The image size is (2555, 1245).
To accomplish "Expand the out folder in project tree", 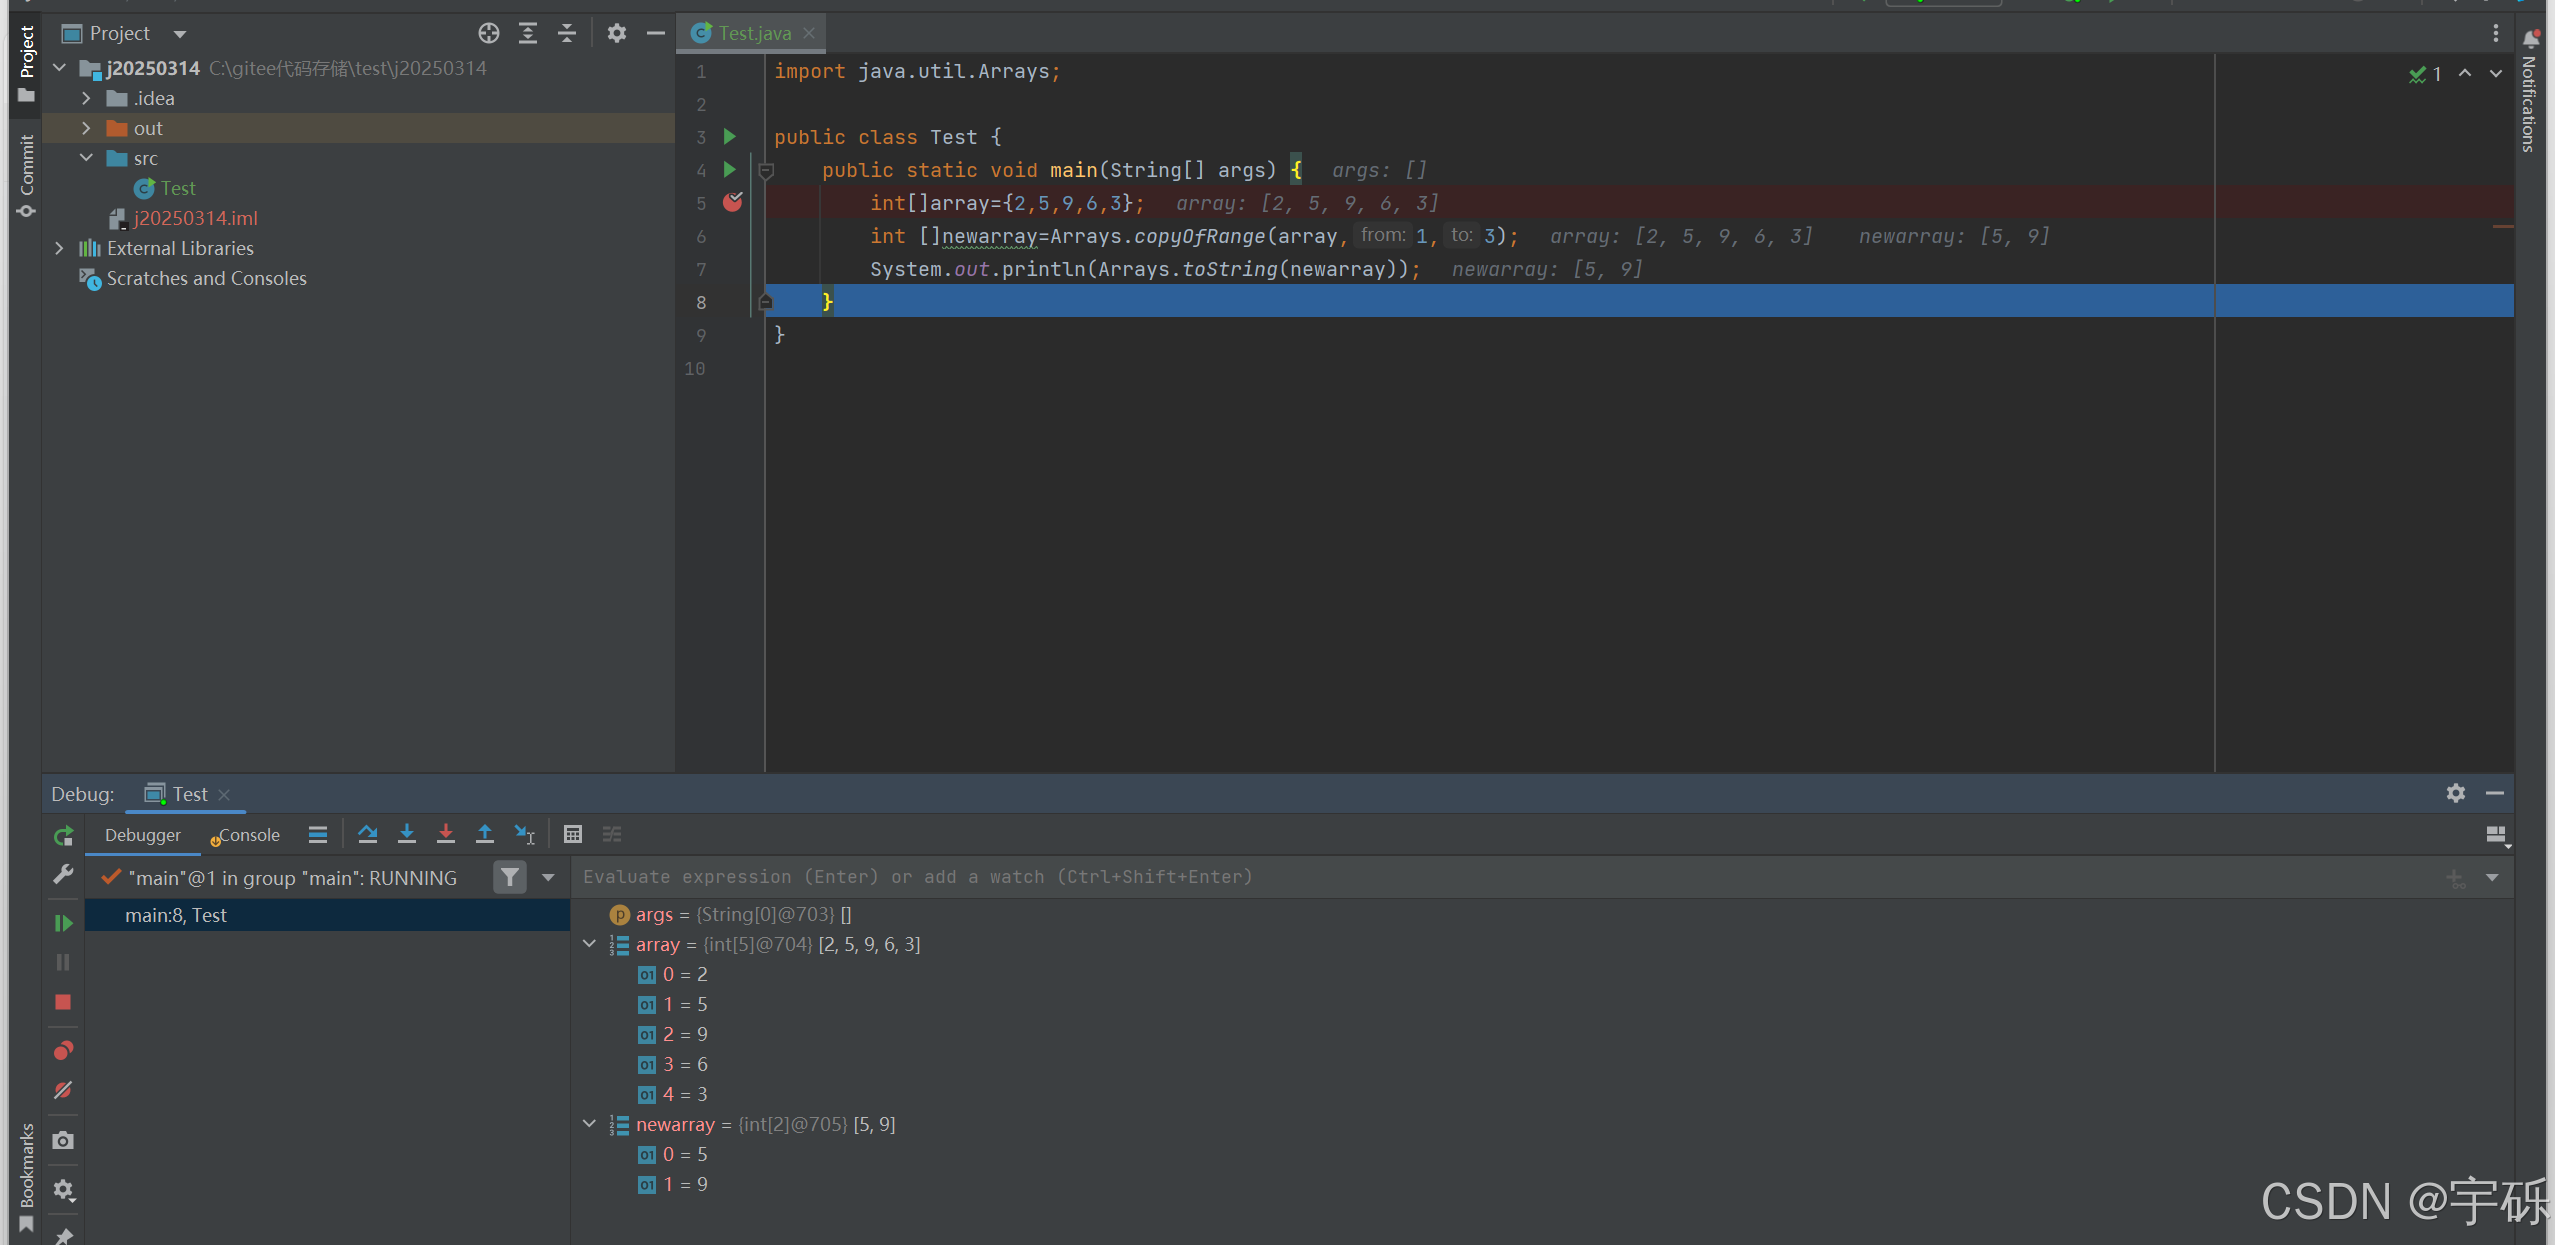I will pos(86,128).
